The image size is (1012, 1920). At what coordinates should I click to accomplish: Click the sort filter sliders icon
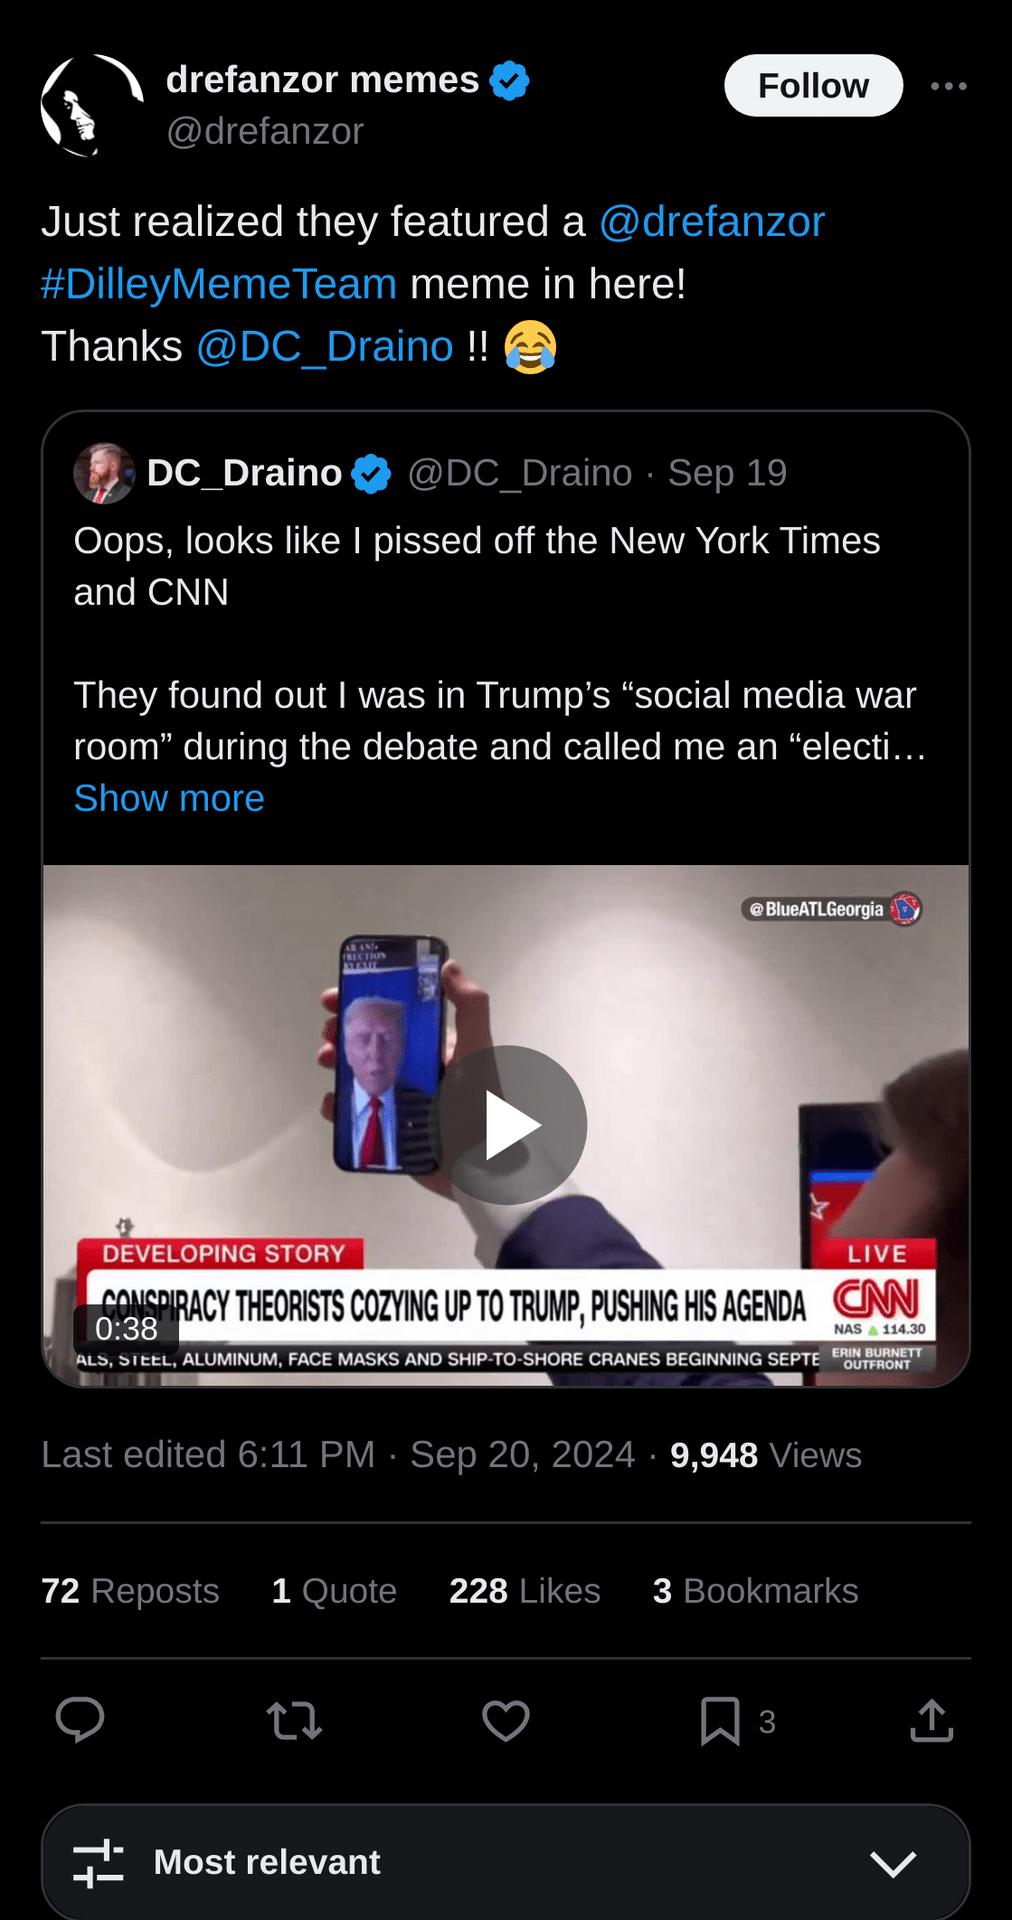coord(98,1863)
